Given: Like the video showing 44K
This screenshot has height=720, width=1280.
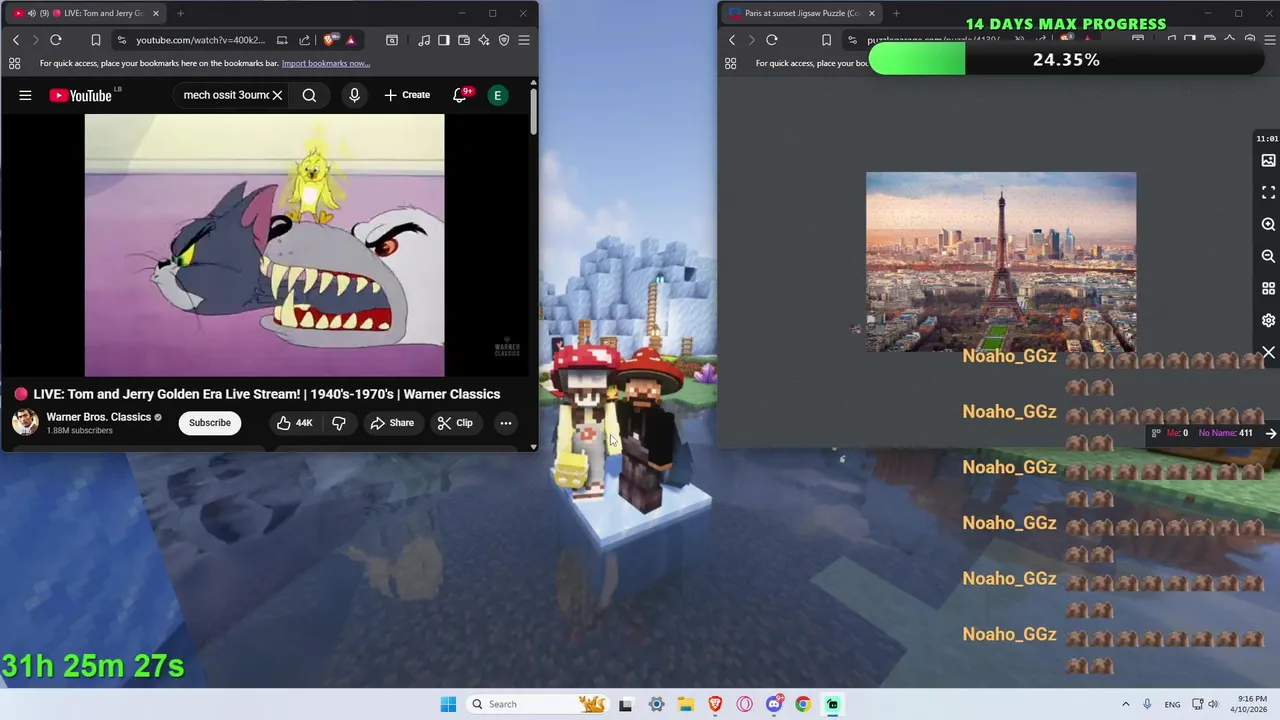Looking at the screenshot, I should [294, 422].
